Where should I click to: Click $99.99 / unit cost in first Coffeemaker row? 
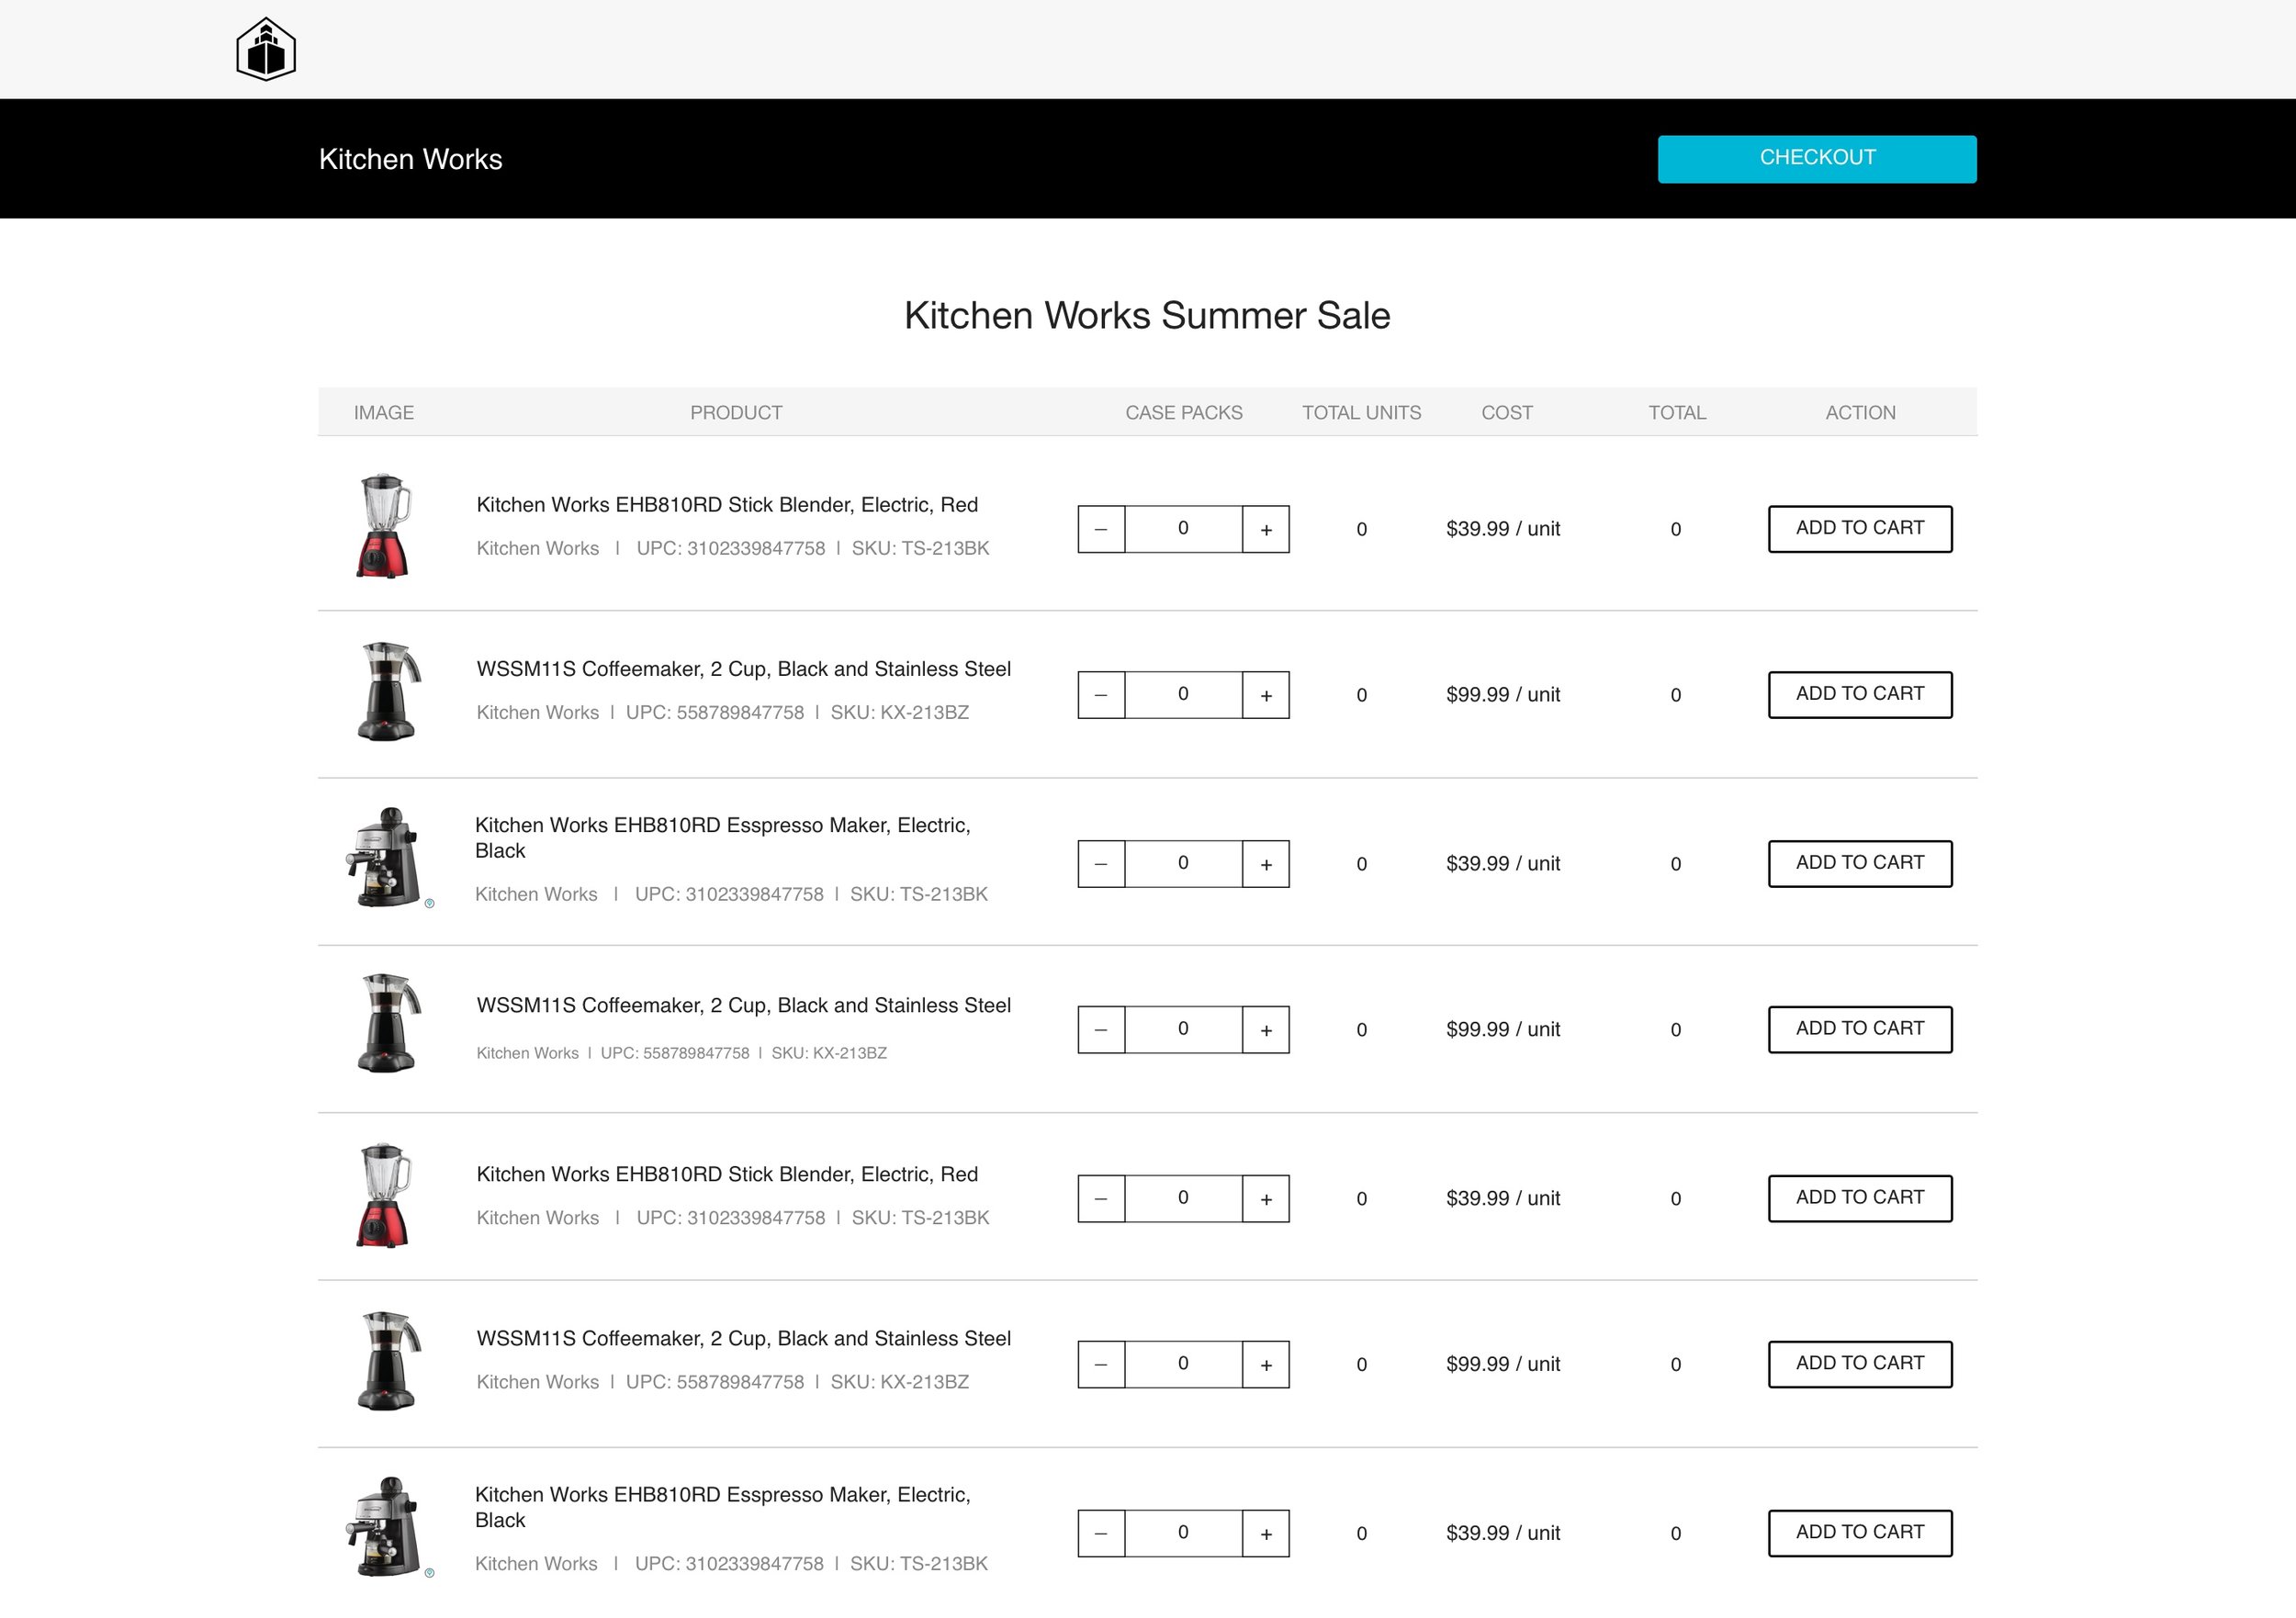click(x=1502, y=695)
